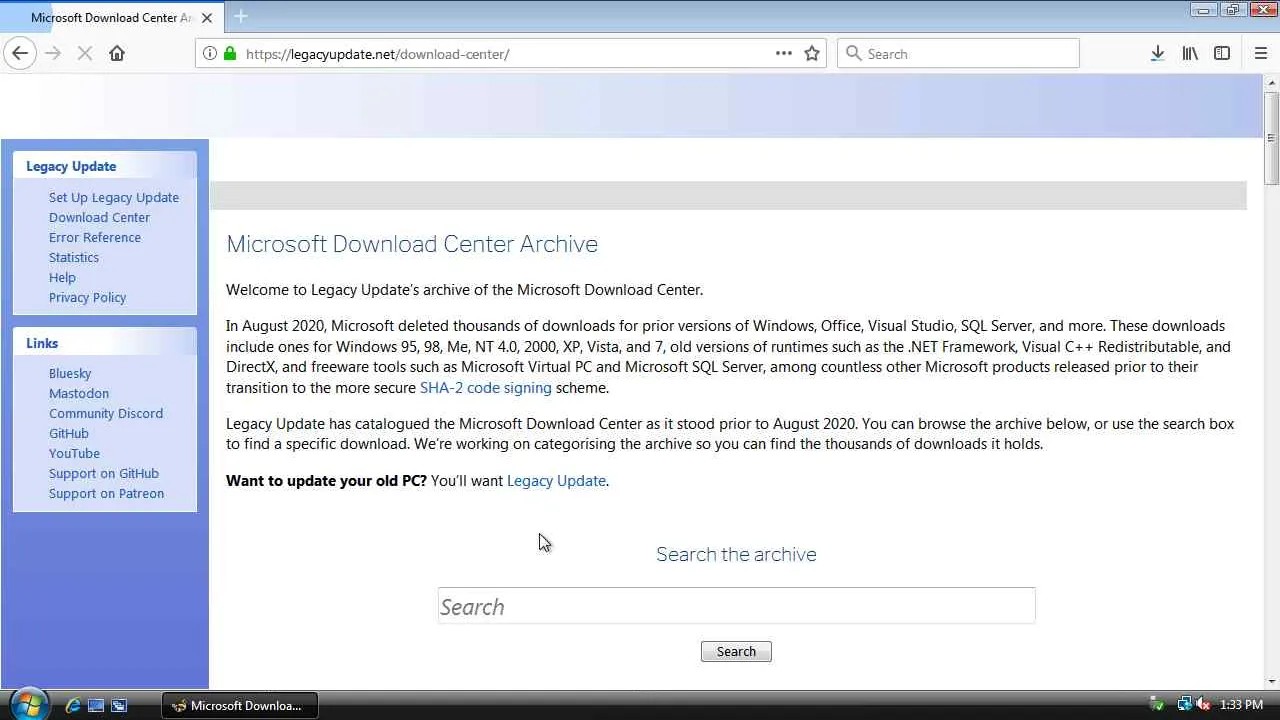Open Support on Patreon link
Image resolution: width=1280 pixels, height=720 pixels.
pos(106,493)
